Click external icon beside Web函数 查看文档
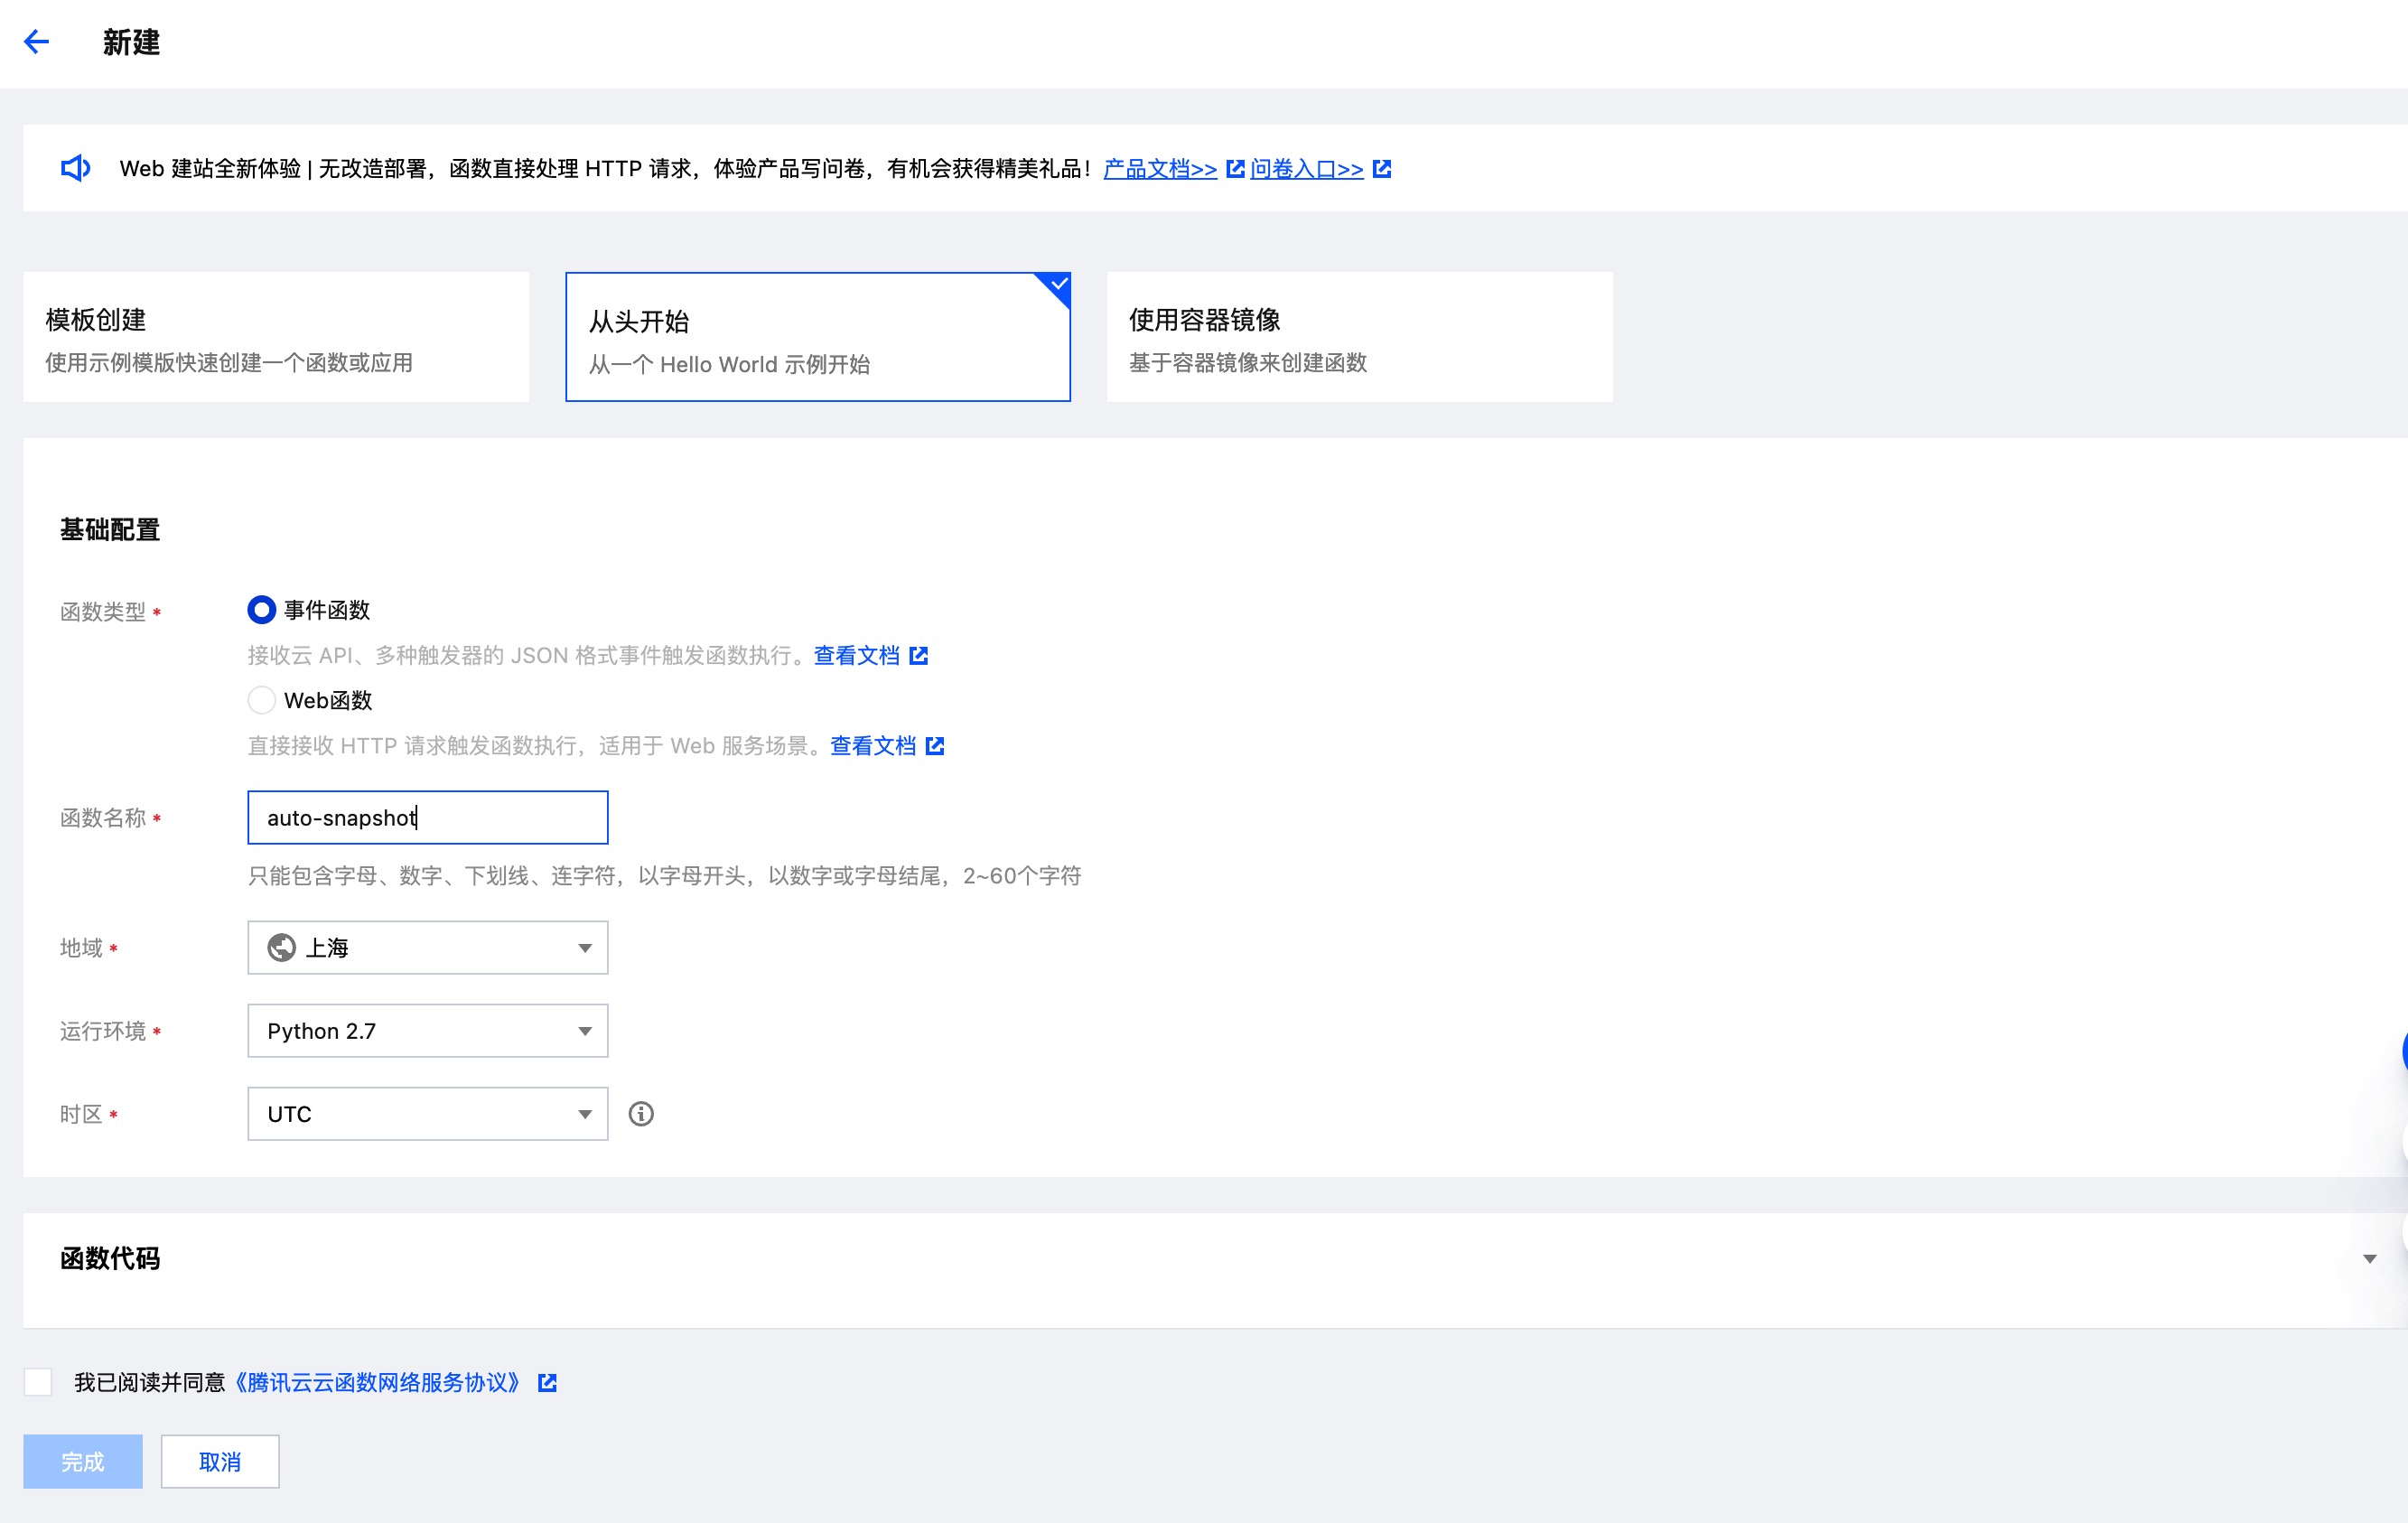The width and height of the screenshot is (2408, 1523). click(935, 746)
